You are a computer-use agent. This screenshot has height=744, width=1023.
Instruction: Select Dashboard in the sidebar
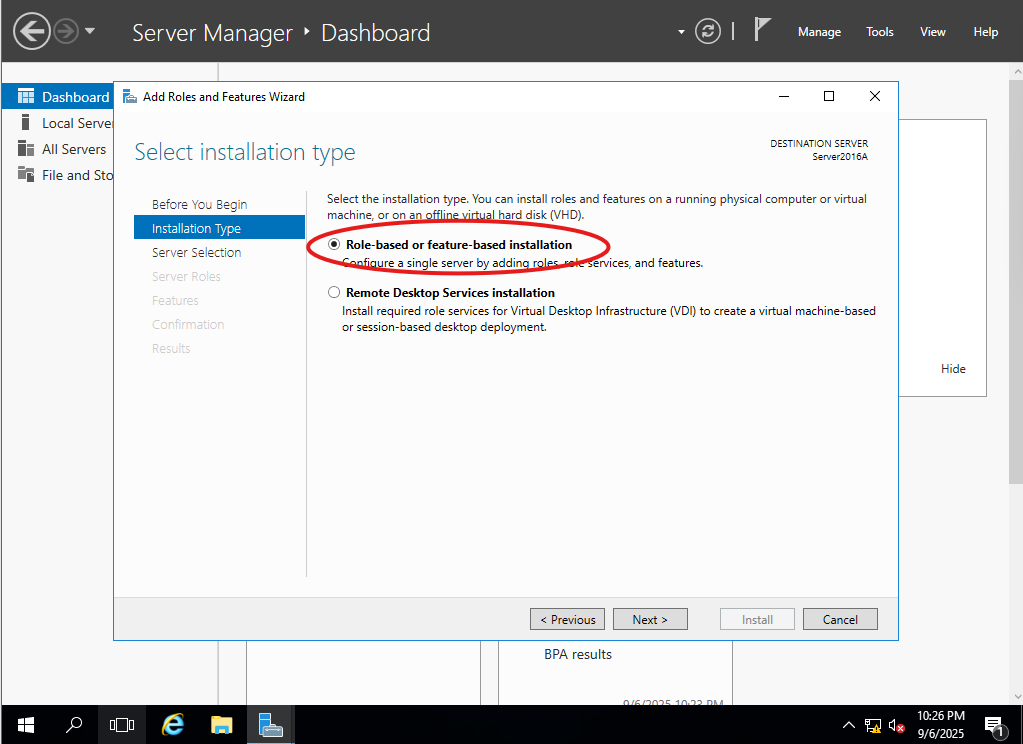click(57, 97)
